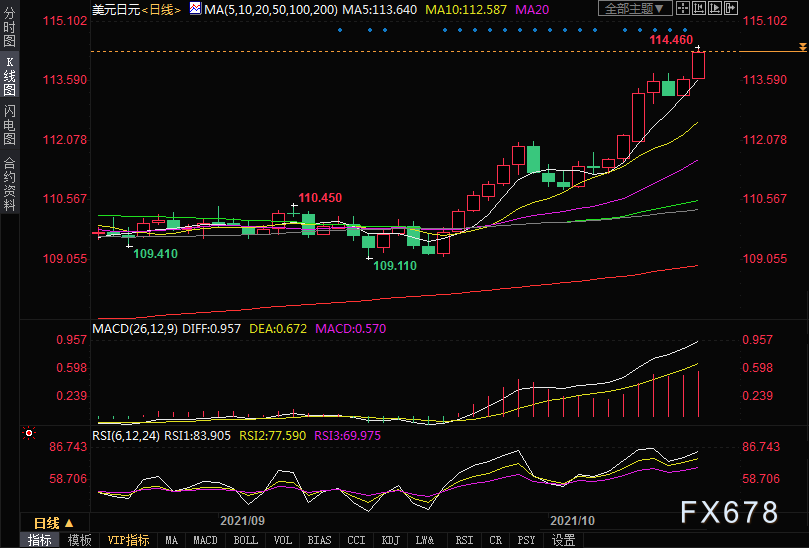Open 闪电图 view in sidebar

click(x=9, y=124)
